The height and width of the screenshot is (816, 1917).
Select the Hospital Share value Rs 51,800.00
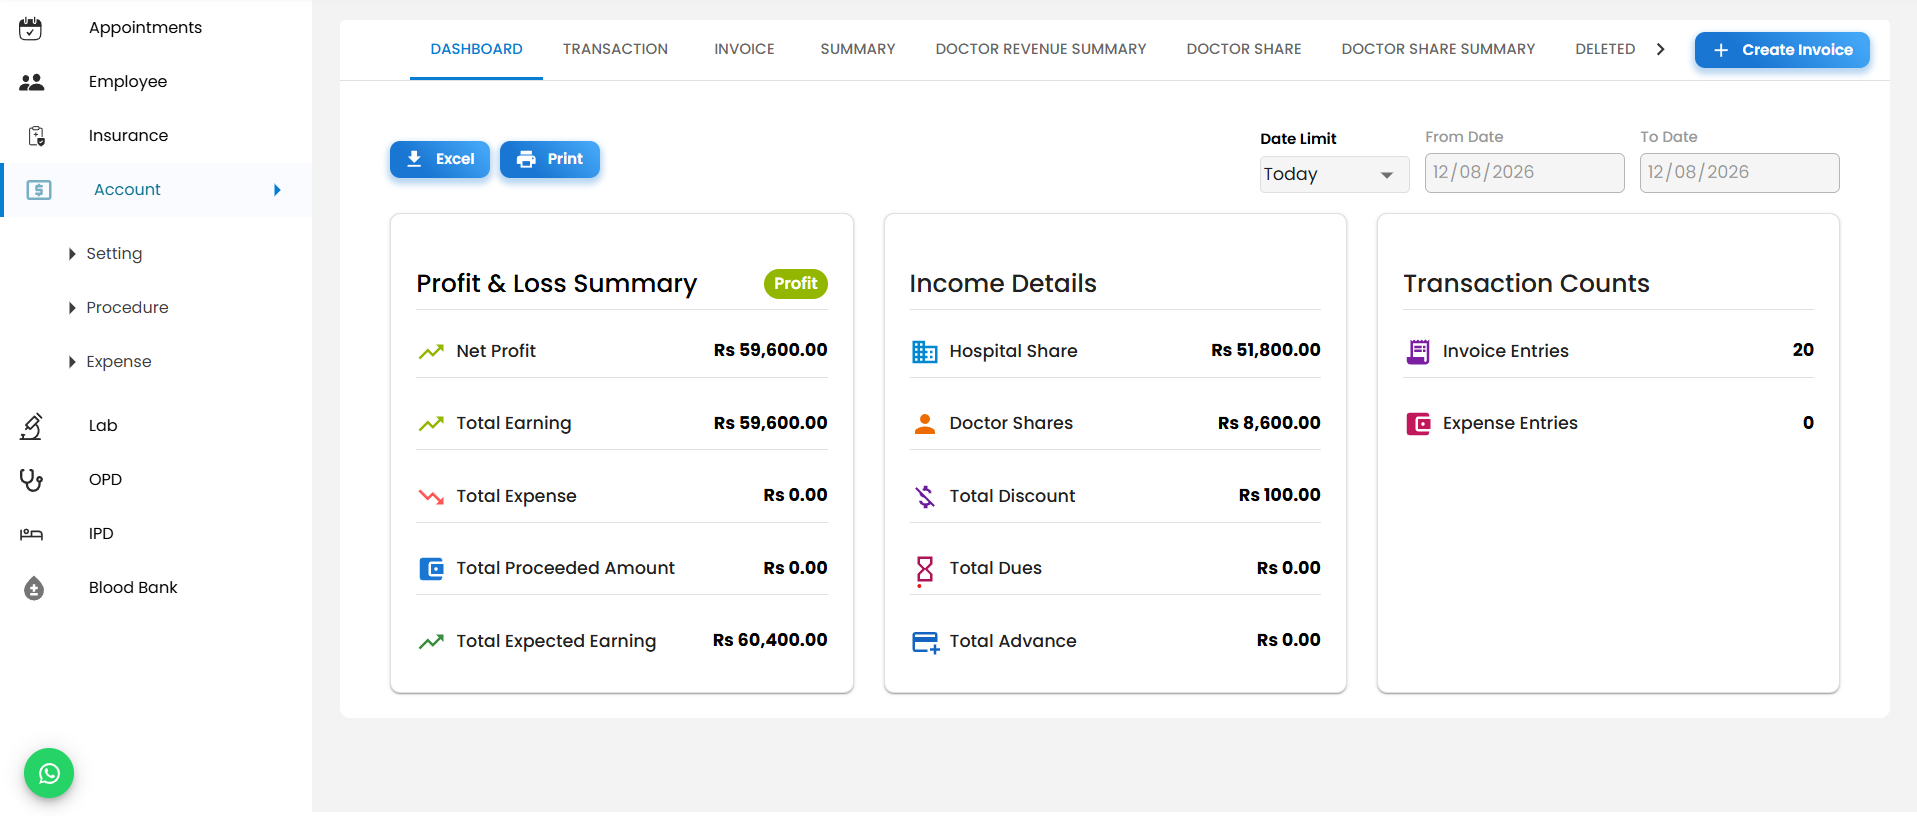tap(1265, 350)
